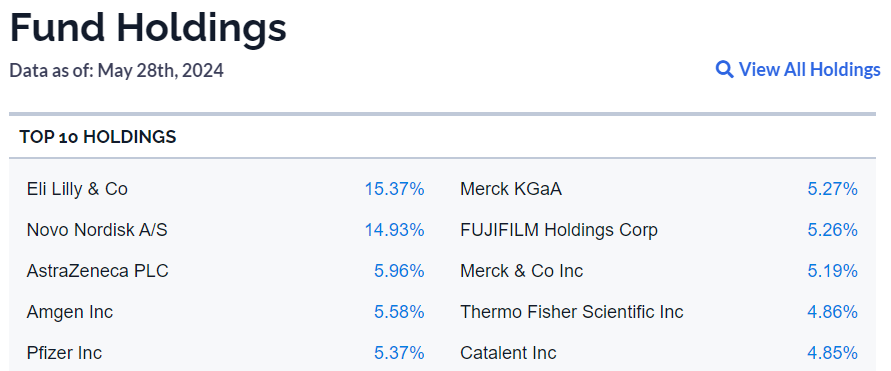Select the Pfizer Inc holding
This screenshot has width=891, height=371.
point(64,353)
